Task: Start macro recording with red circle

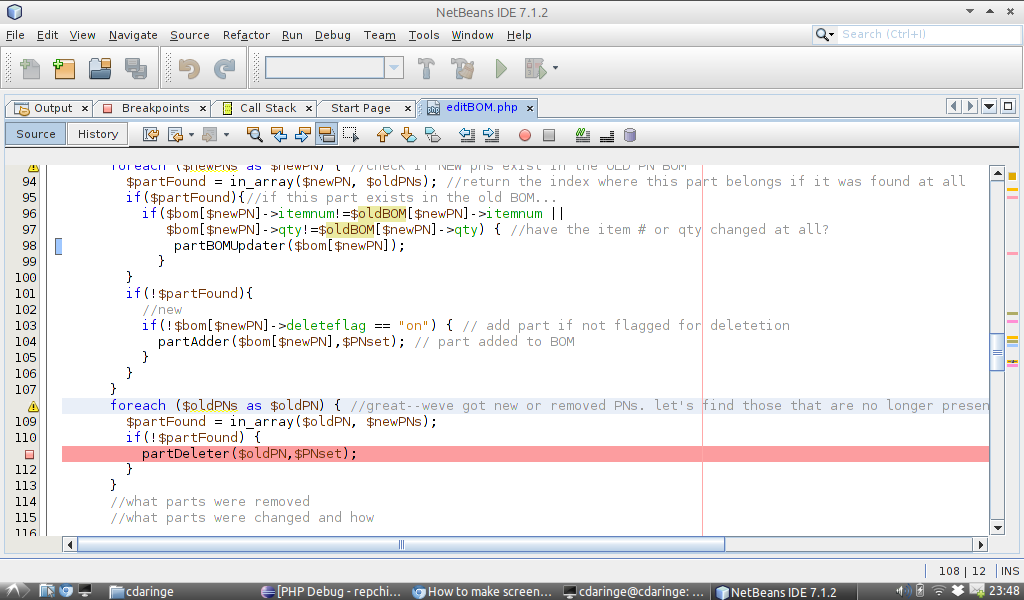Action: pos(524,135)
